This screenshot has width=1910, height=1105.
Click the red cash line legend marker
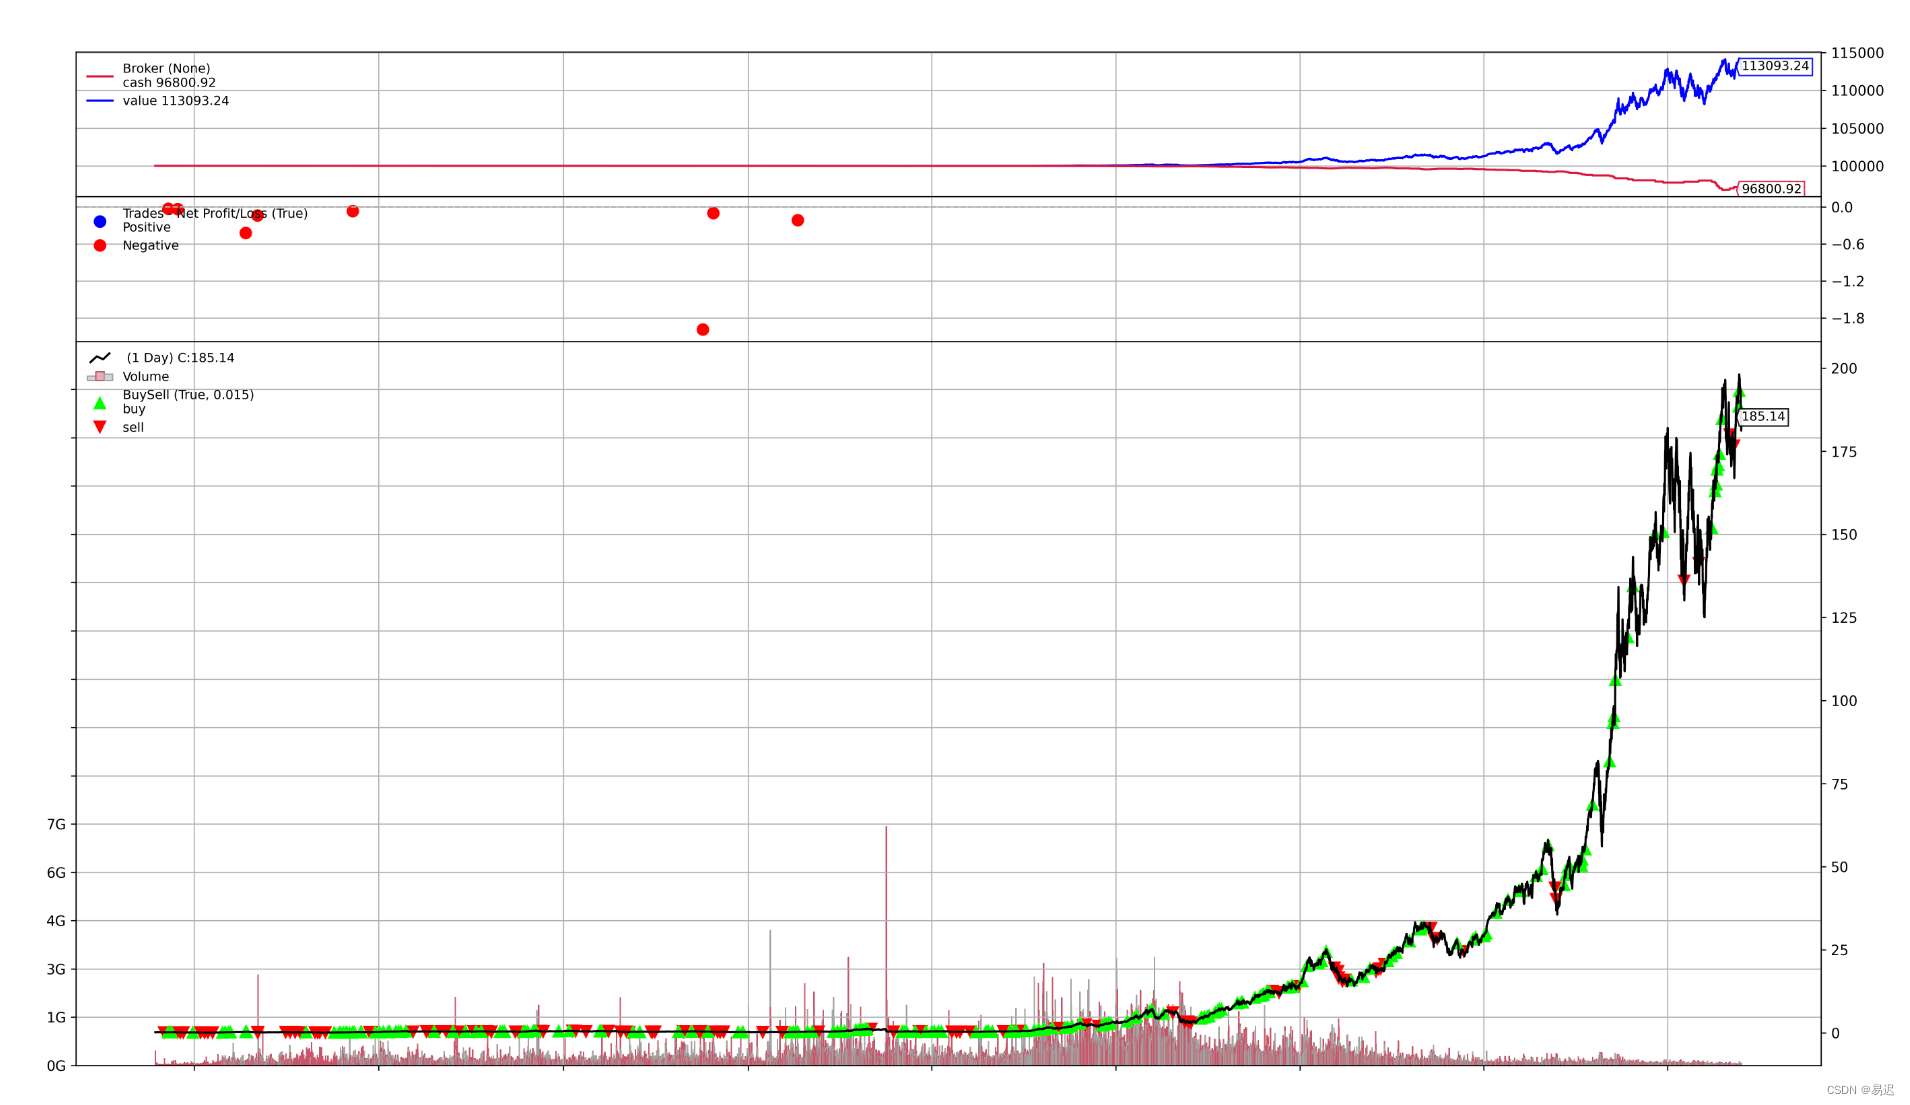pos(100,76)
